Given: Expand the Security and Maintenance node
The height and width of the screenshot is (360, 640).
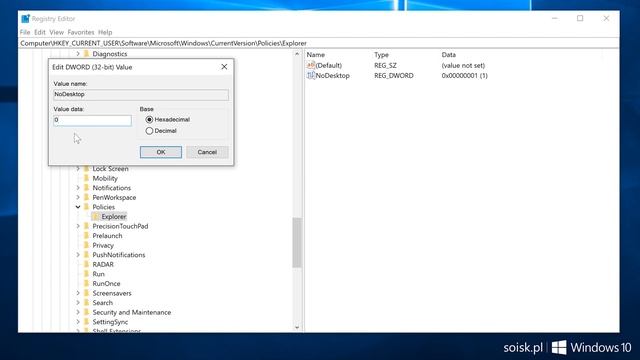Looking at the screenshot, I should [78, 312].
